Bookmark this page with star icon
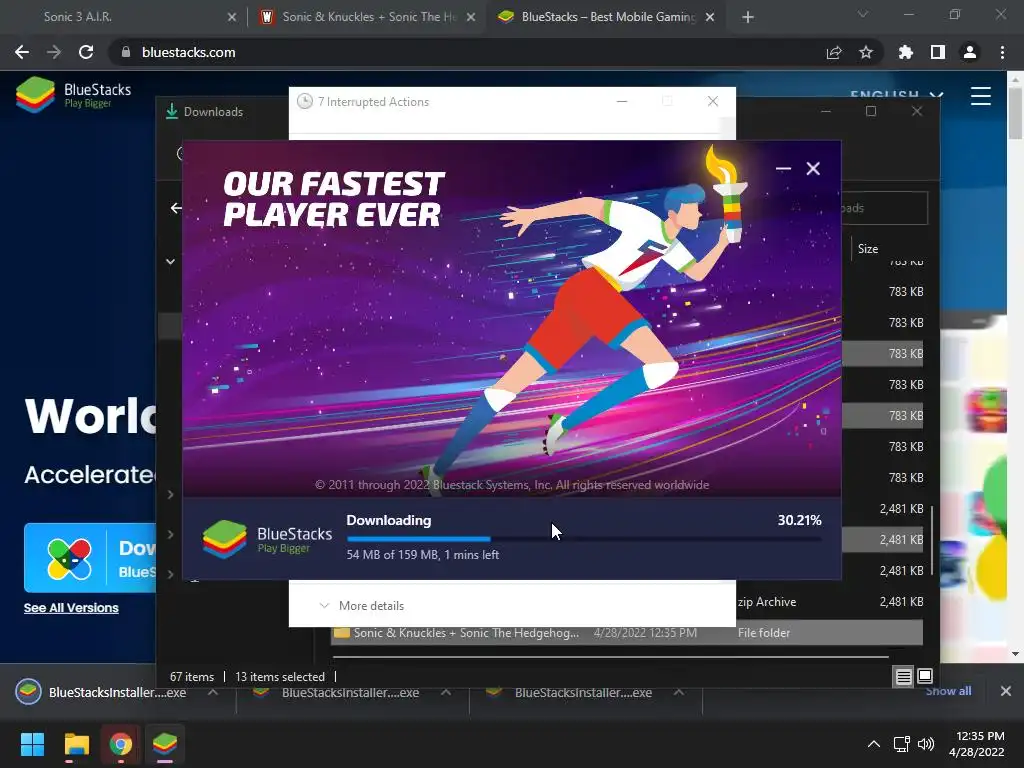1024x768 pixels. coord(866,52)
